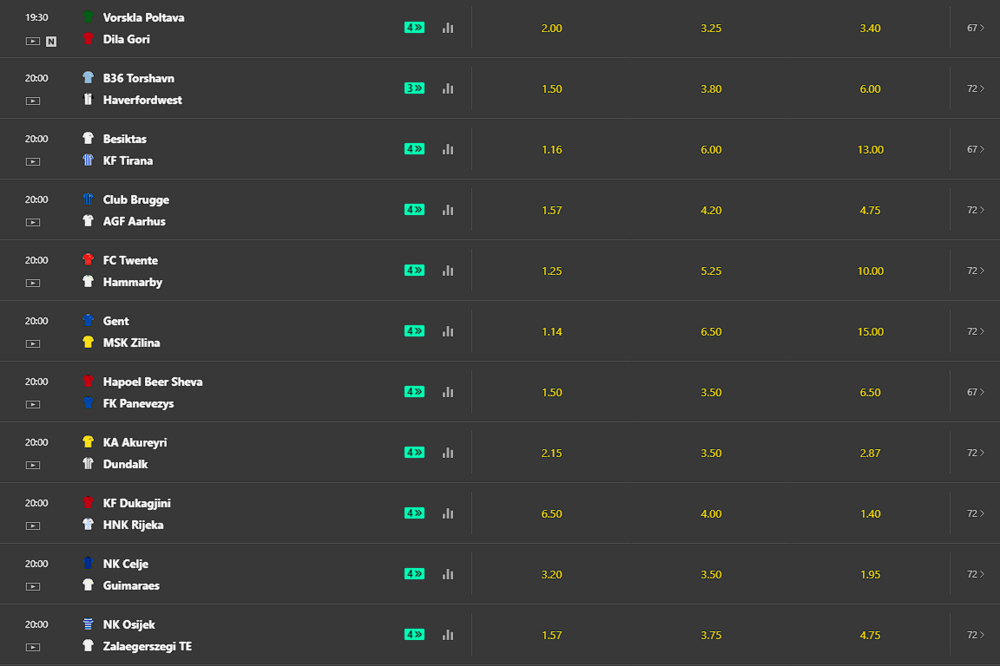The height and width of the screenshot is (666, 1000).
Task: Click the neutral venue N icon for Vorskla Poltava
Action: point(51,41)
